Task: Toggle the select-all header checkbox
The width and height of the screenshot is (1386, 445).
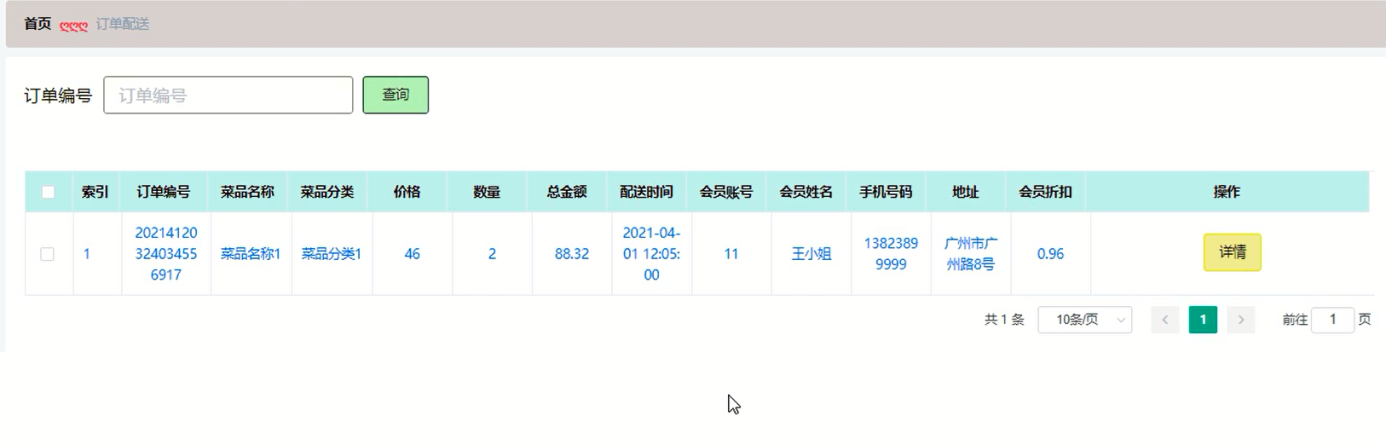Action: point(48,192)
